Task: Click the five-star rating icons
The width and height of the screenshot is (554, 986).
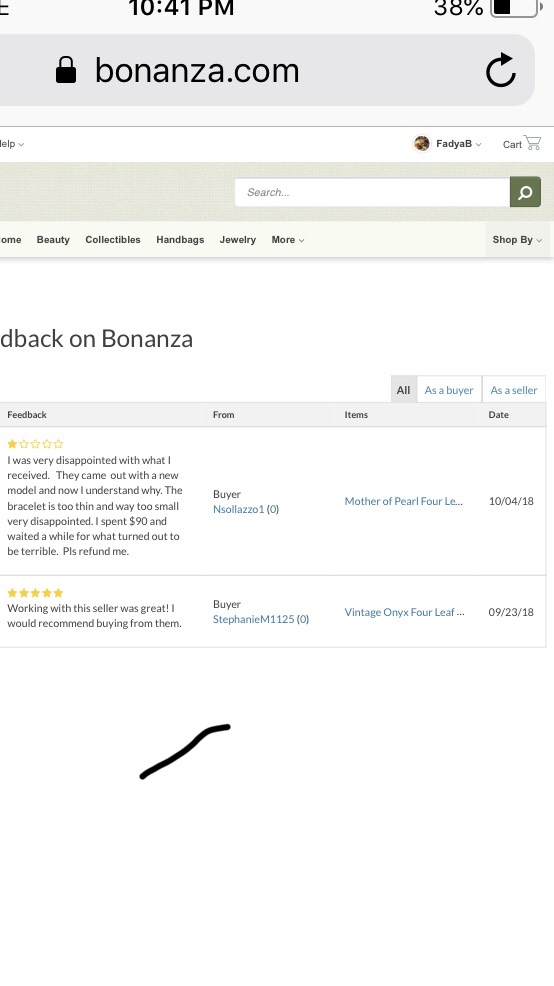Action: 35,593
